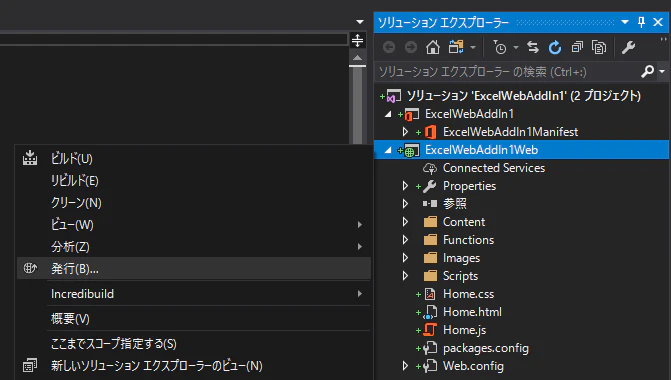Choose クリーン(N) from the context menu
The width and height of the screenshot is (671, 380).
point(194,202)
